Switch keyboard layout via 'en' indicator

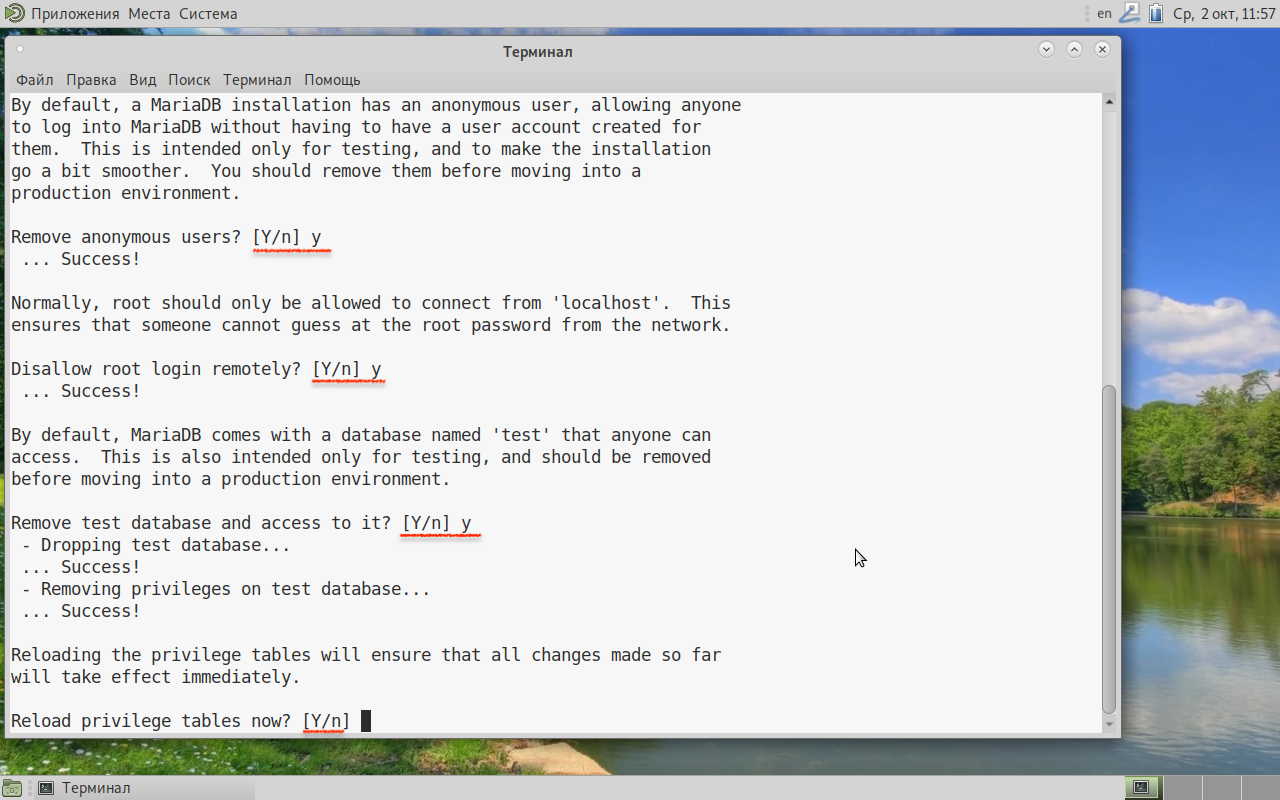point(1104,13)
